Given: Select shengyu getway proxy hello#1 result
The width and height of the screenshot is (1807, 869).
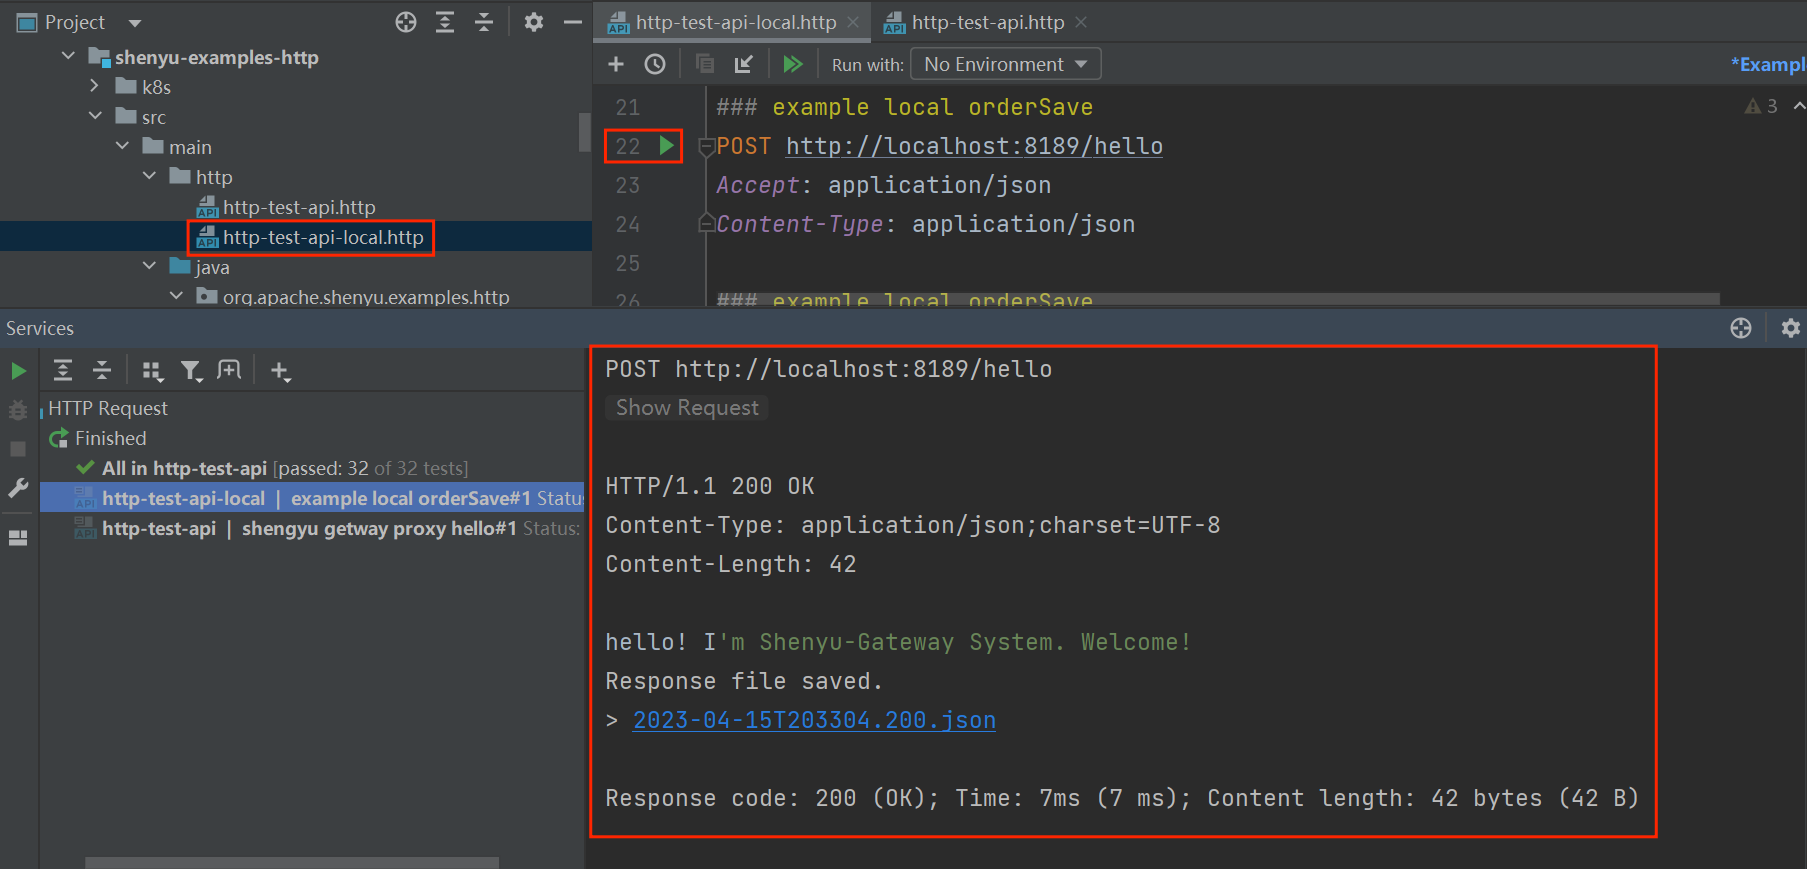Looking at the screenshot, I should point(378,528).
